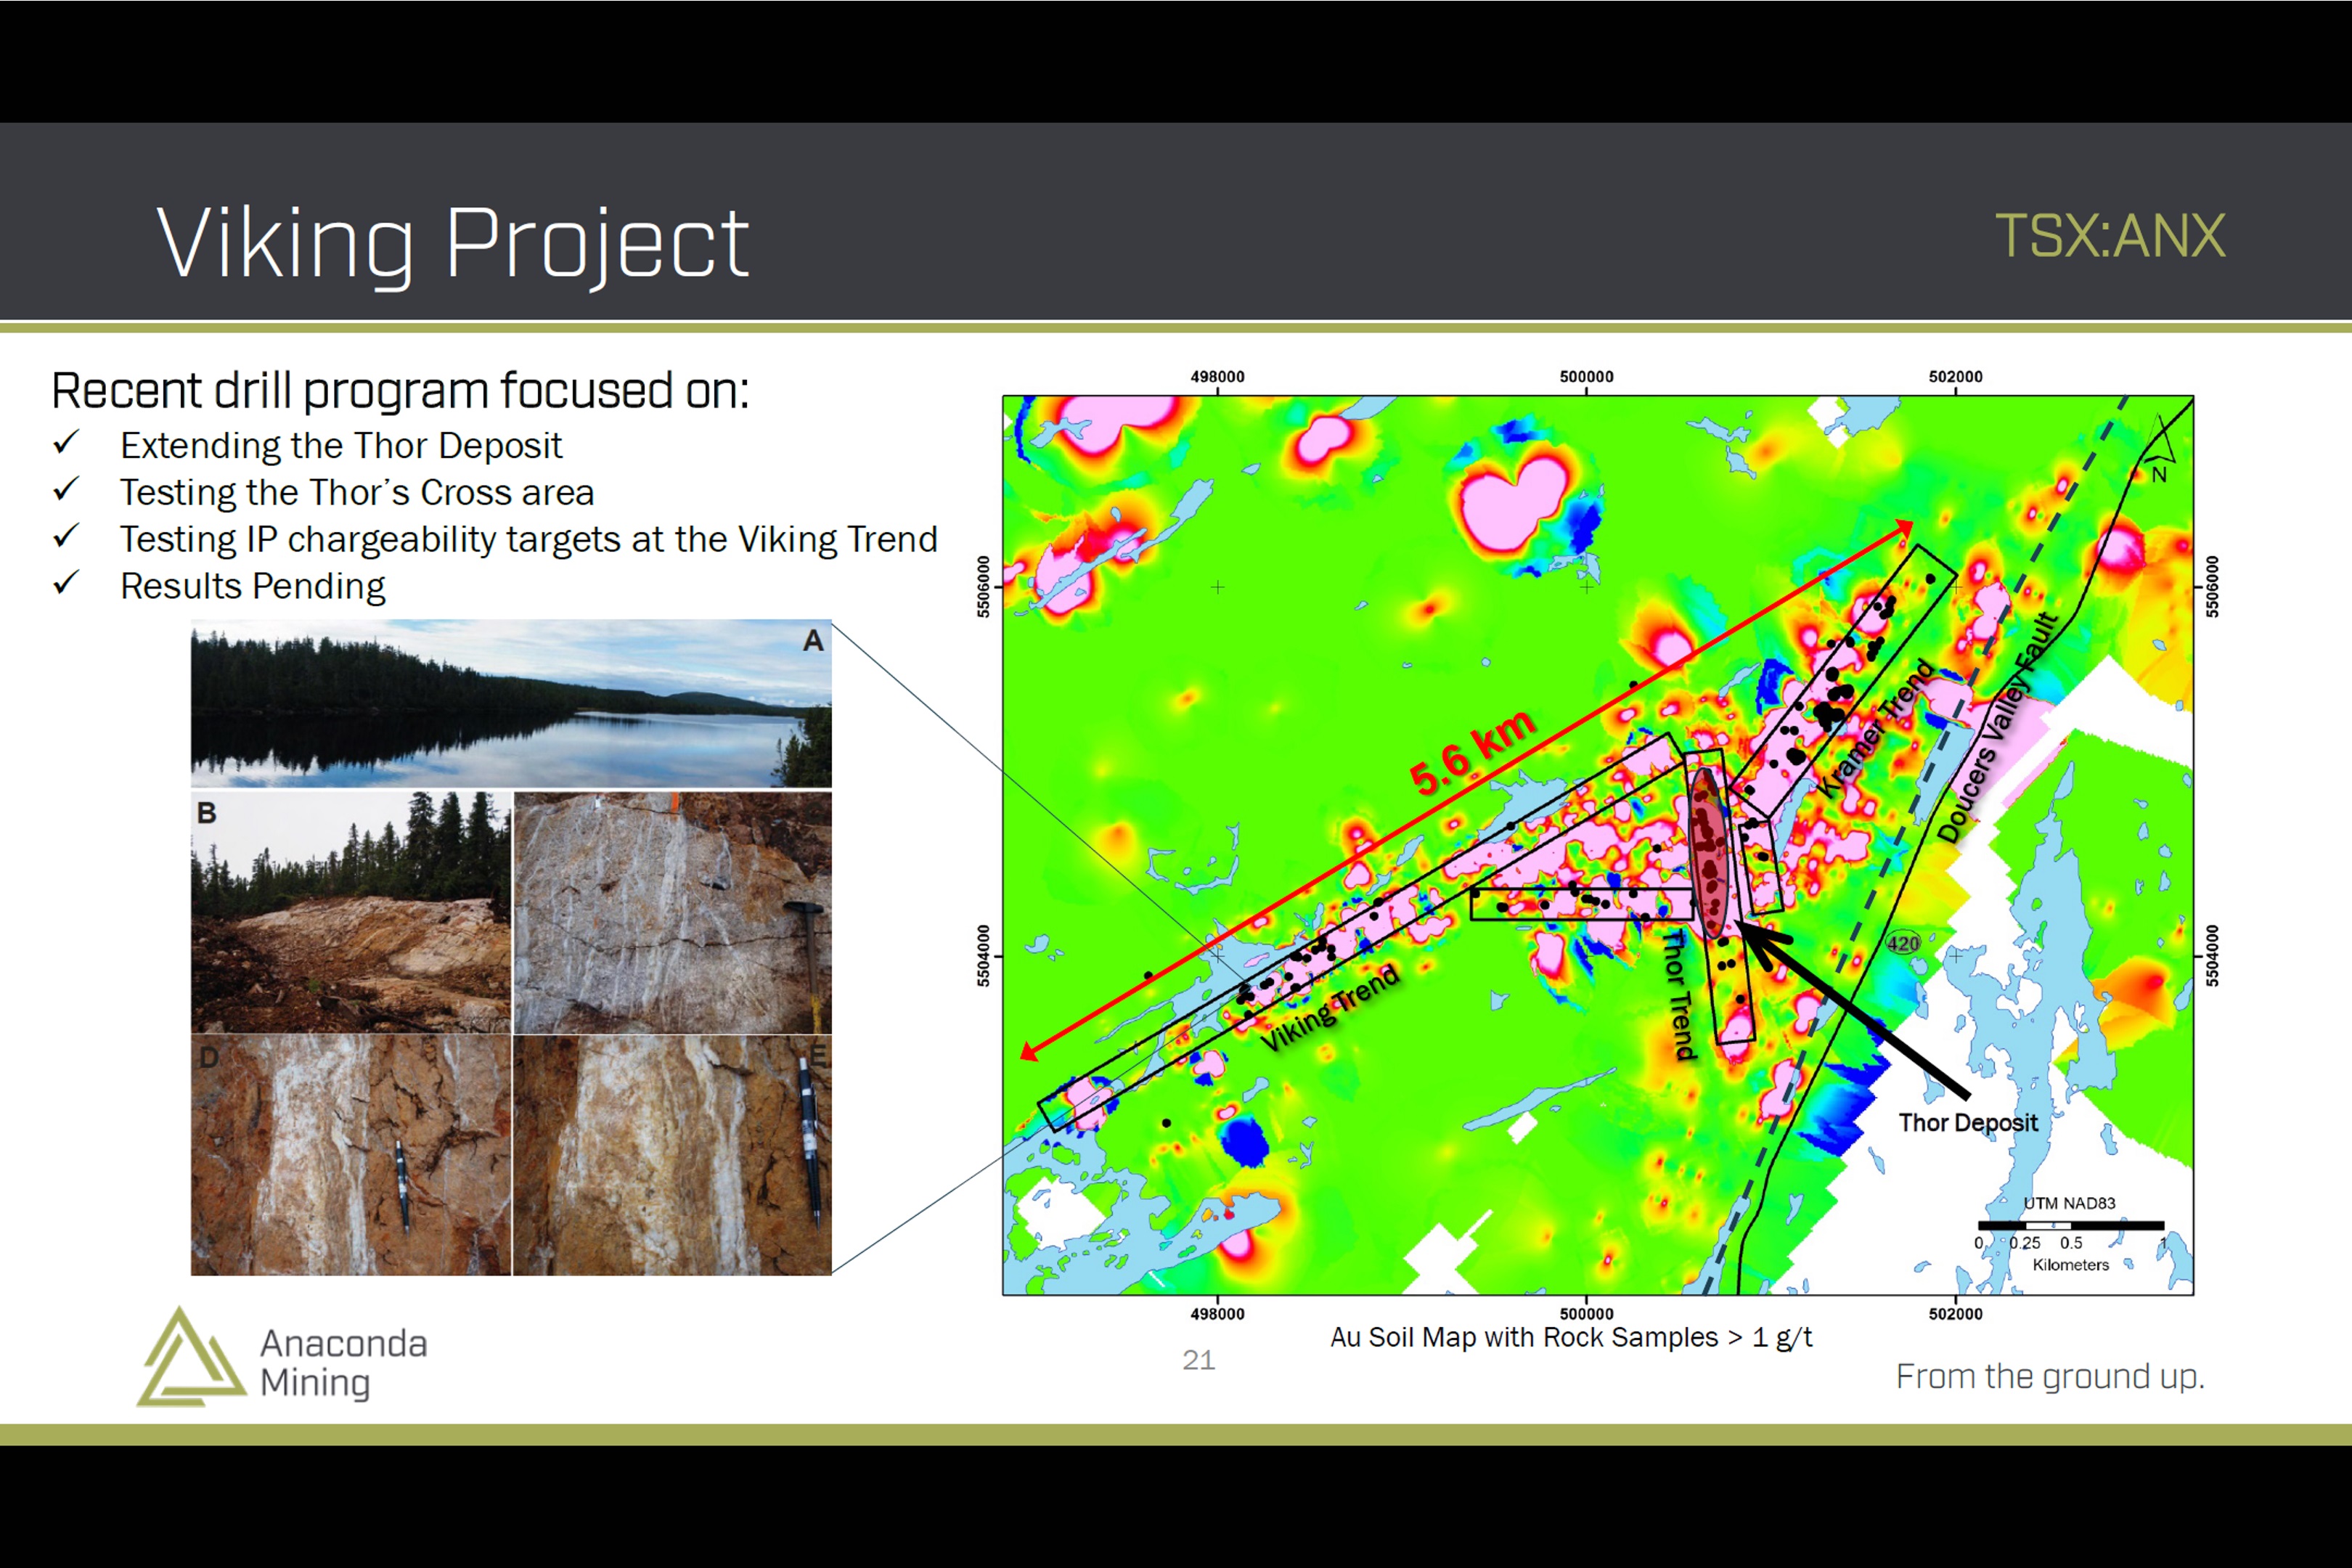Click the 'Thor Trend' map label
The height and width of the screenshot is (1568, 2352).
[x=1679, y=995]
